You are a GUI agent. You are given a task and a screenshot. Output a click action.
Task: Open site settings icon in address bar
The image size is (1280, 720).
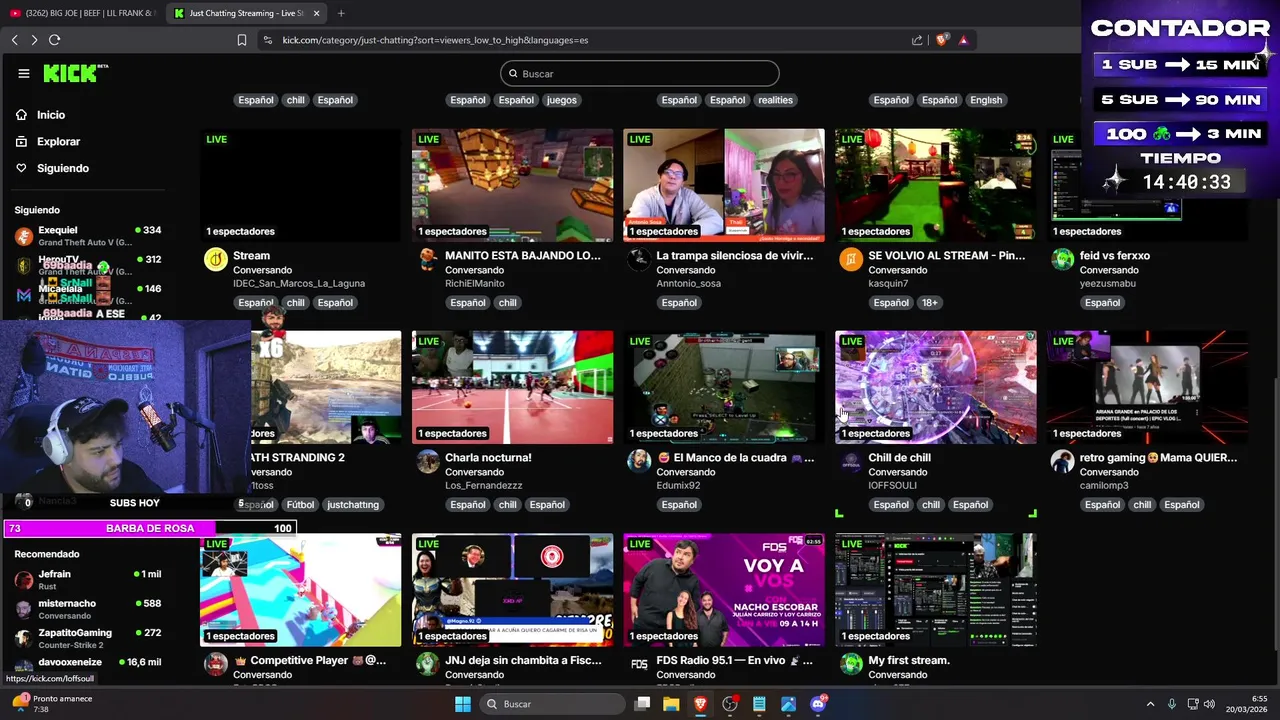pos(267,40)
